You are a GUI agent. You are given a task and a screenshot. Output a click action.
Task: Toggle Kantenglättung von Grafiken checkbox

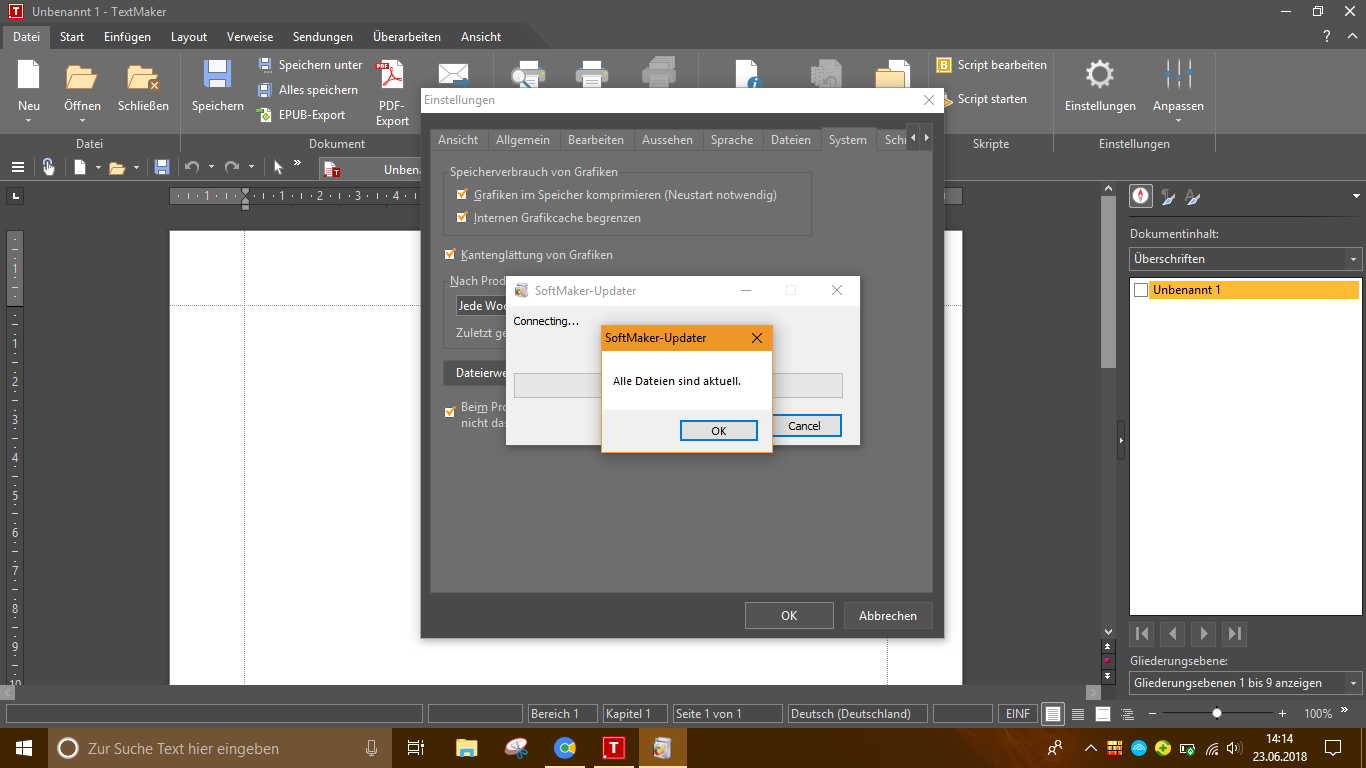[x=450, y=255]
